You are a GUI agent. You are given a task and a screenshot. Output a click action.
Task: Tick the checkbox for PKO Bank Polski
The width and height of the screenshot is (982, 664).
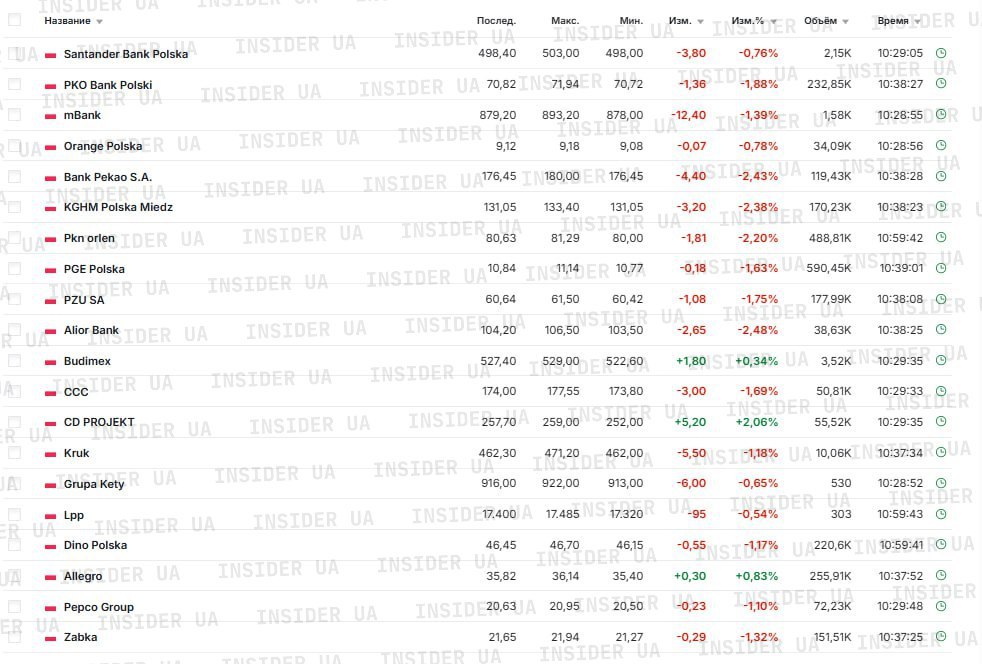coord(14,84)
